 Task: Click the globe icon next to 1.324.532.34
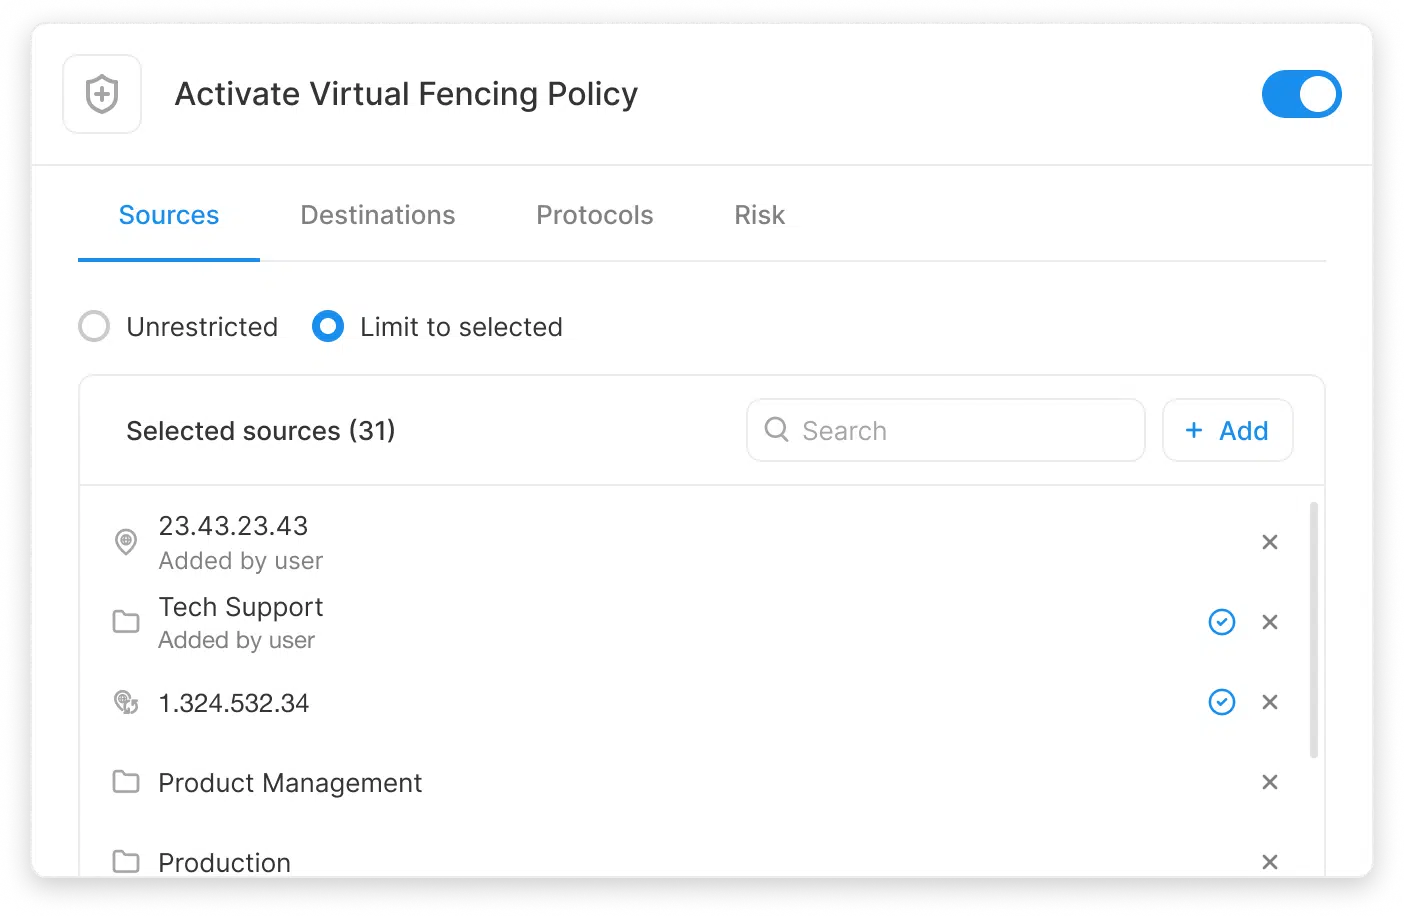click(x=126, y=702)
